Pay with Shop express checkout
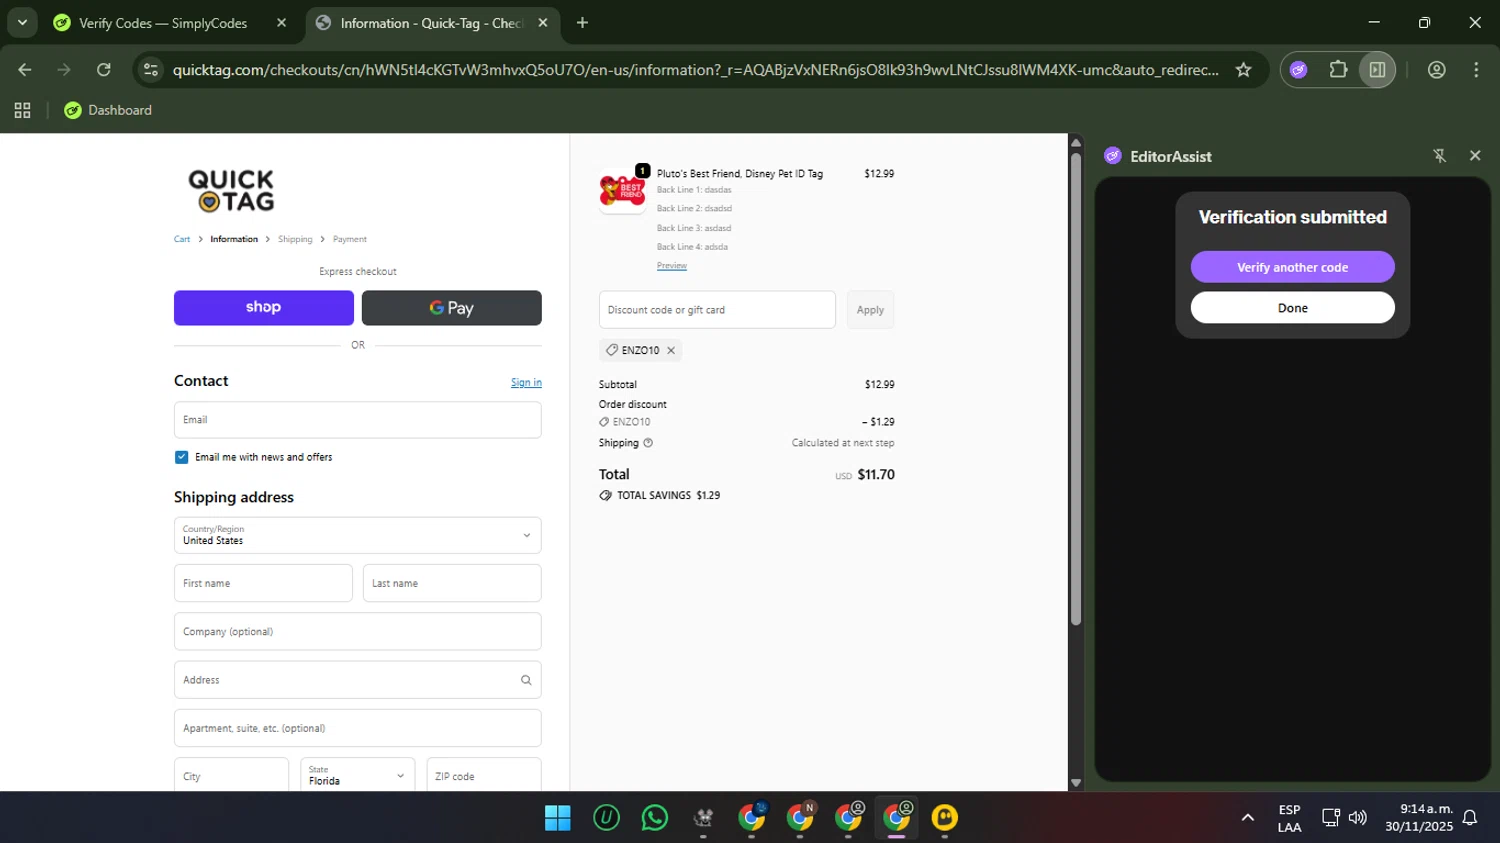 [x=264, y=308]
